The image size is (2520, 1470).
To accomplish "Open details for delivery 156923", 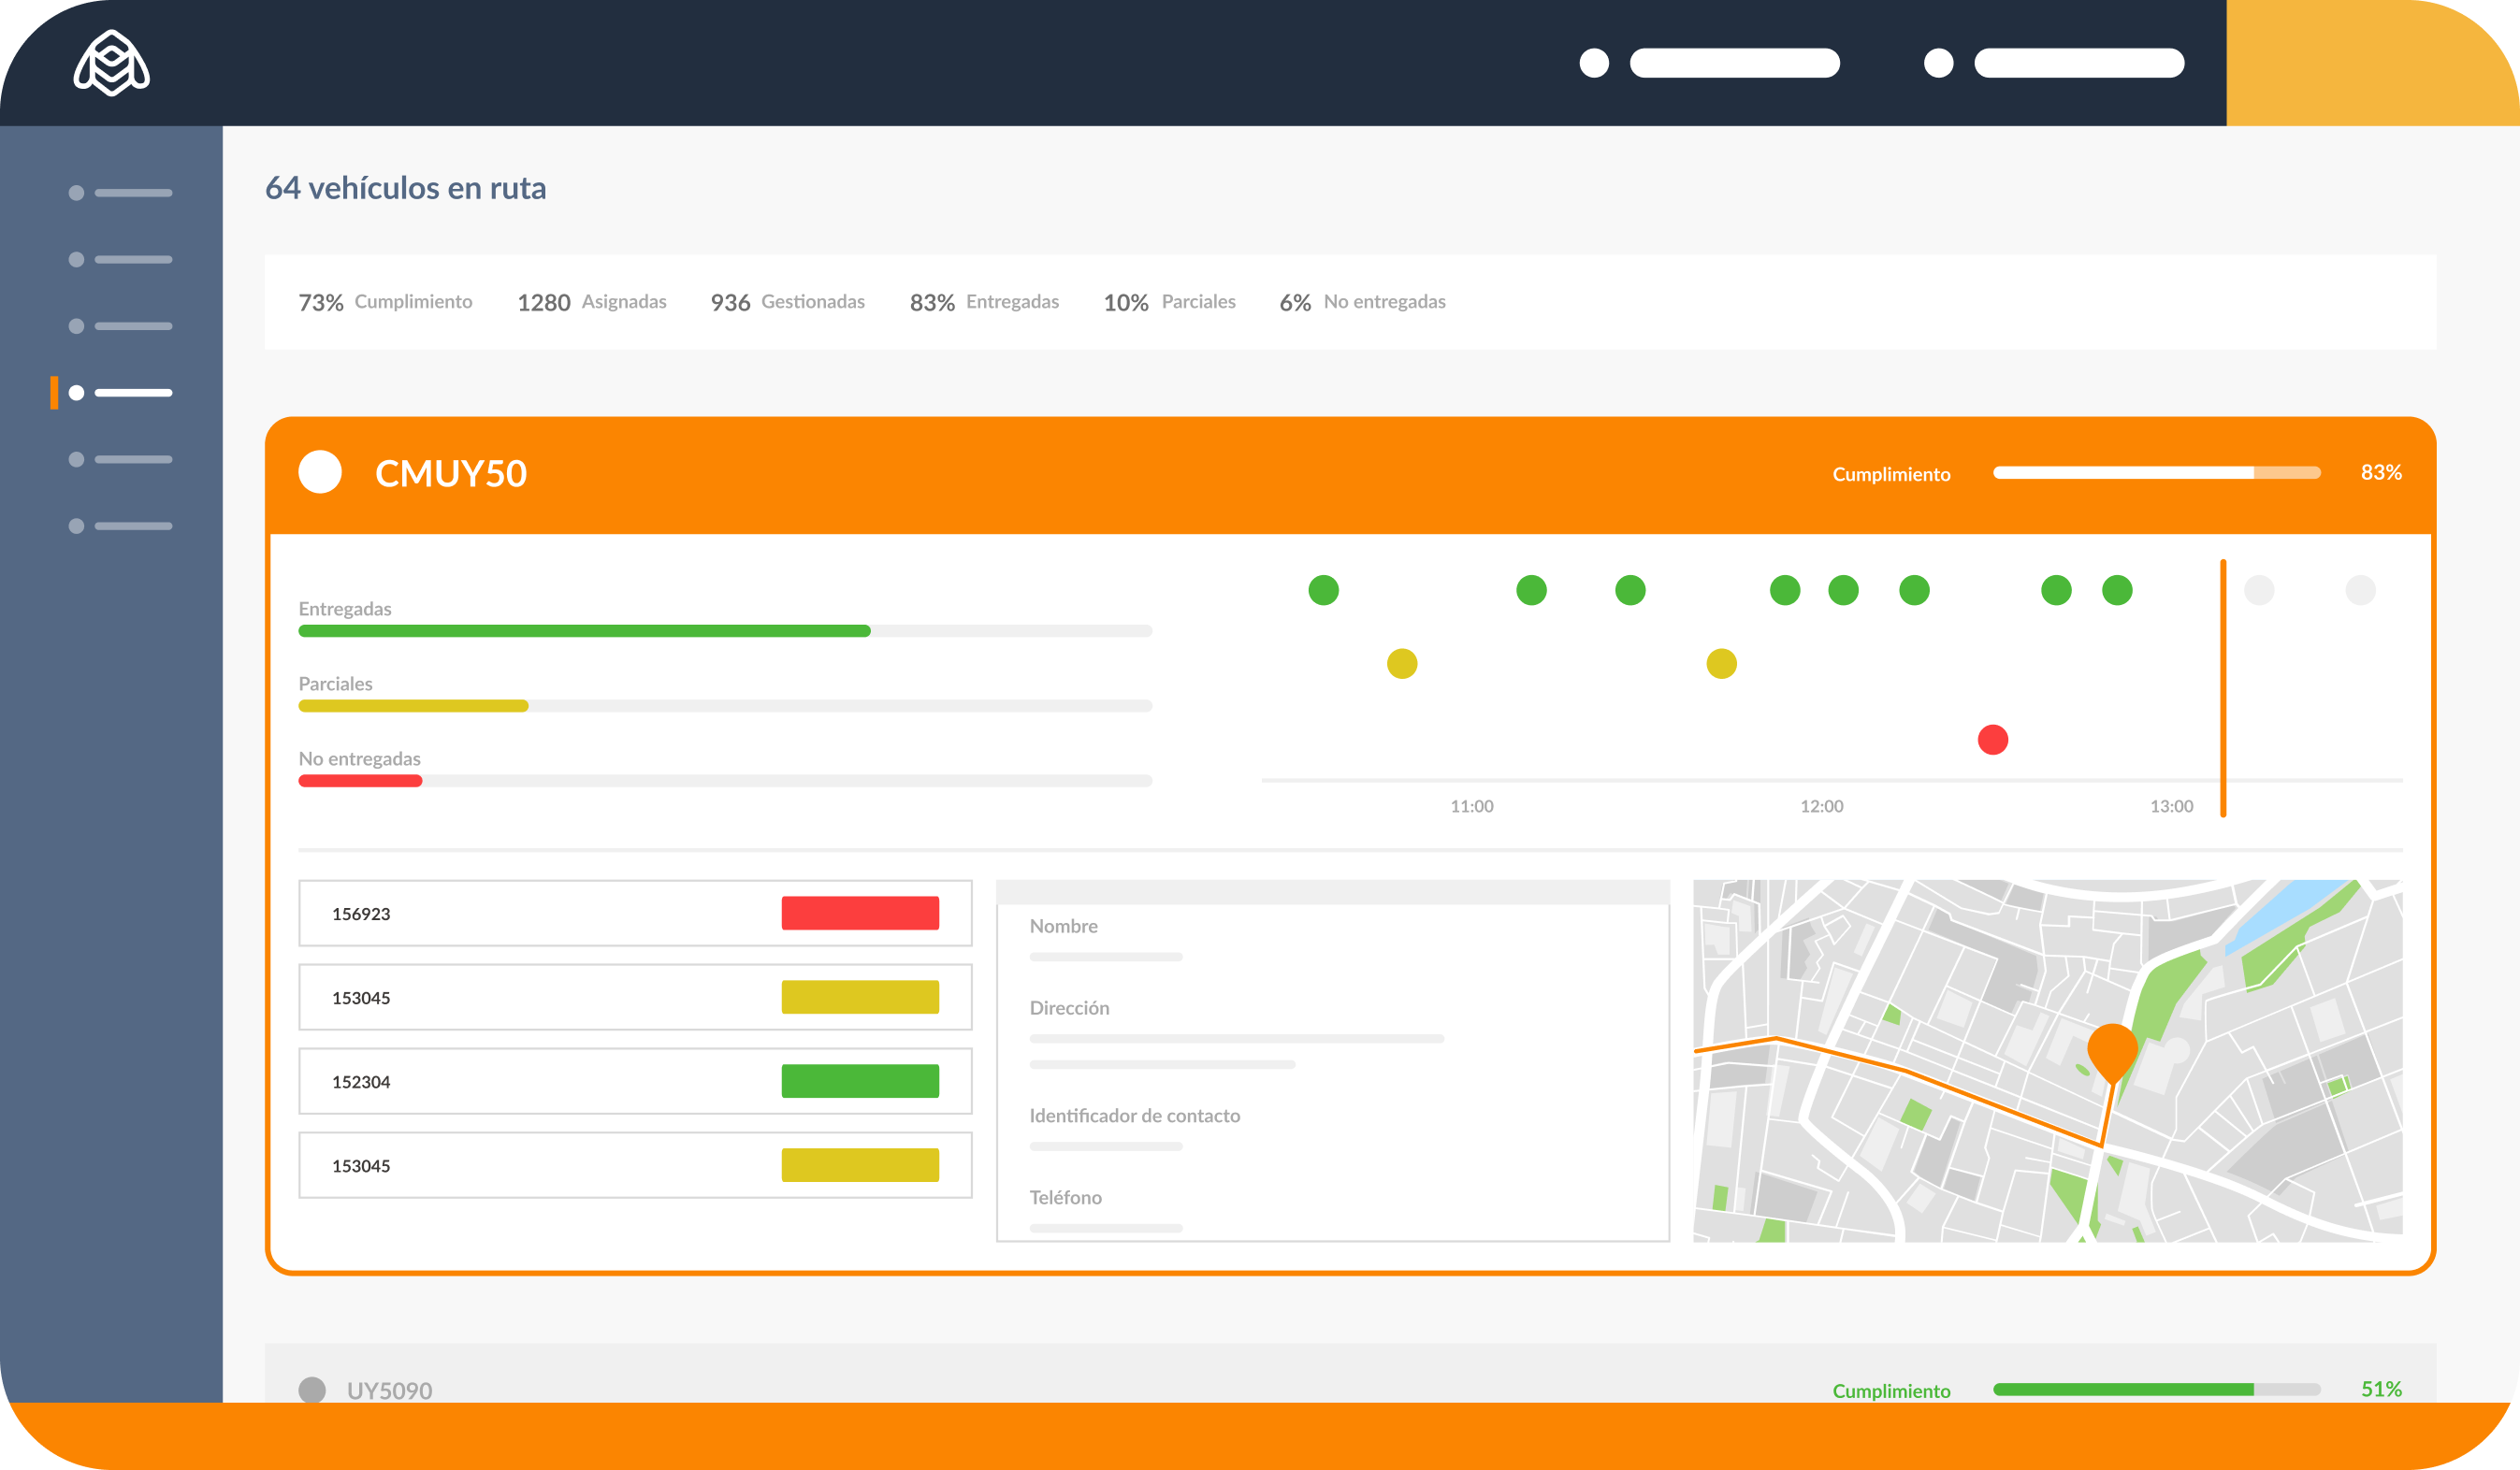I will [636, 913].
